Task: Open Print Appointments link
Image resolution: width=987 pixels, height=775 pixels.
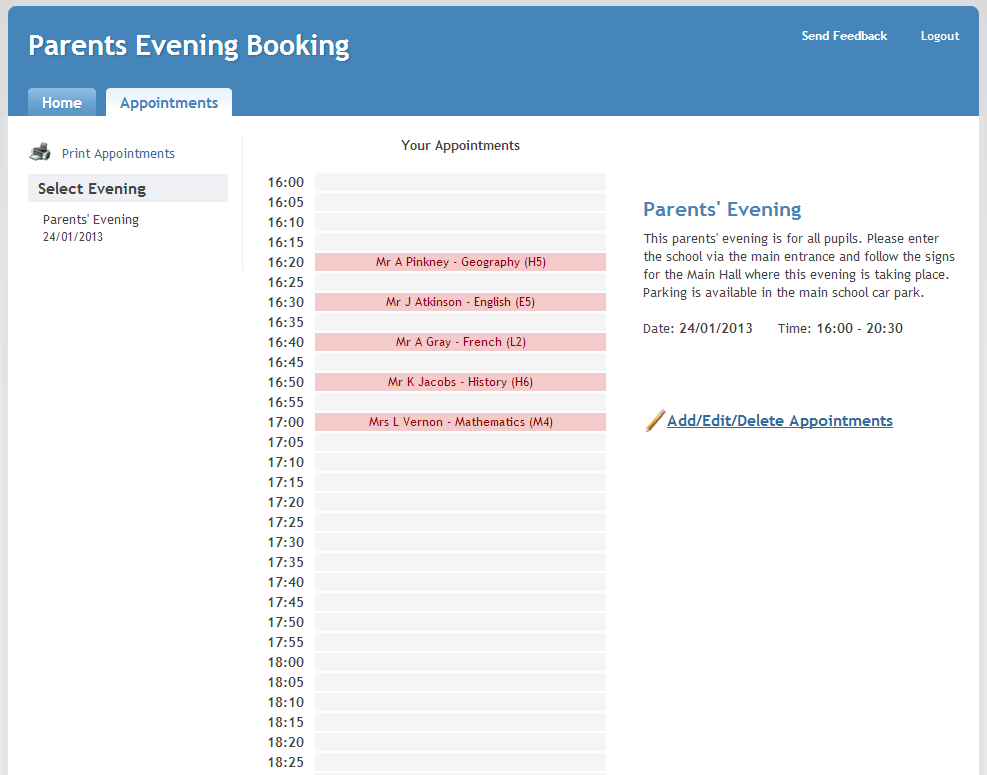Action: point(118,154)
